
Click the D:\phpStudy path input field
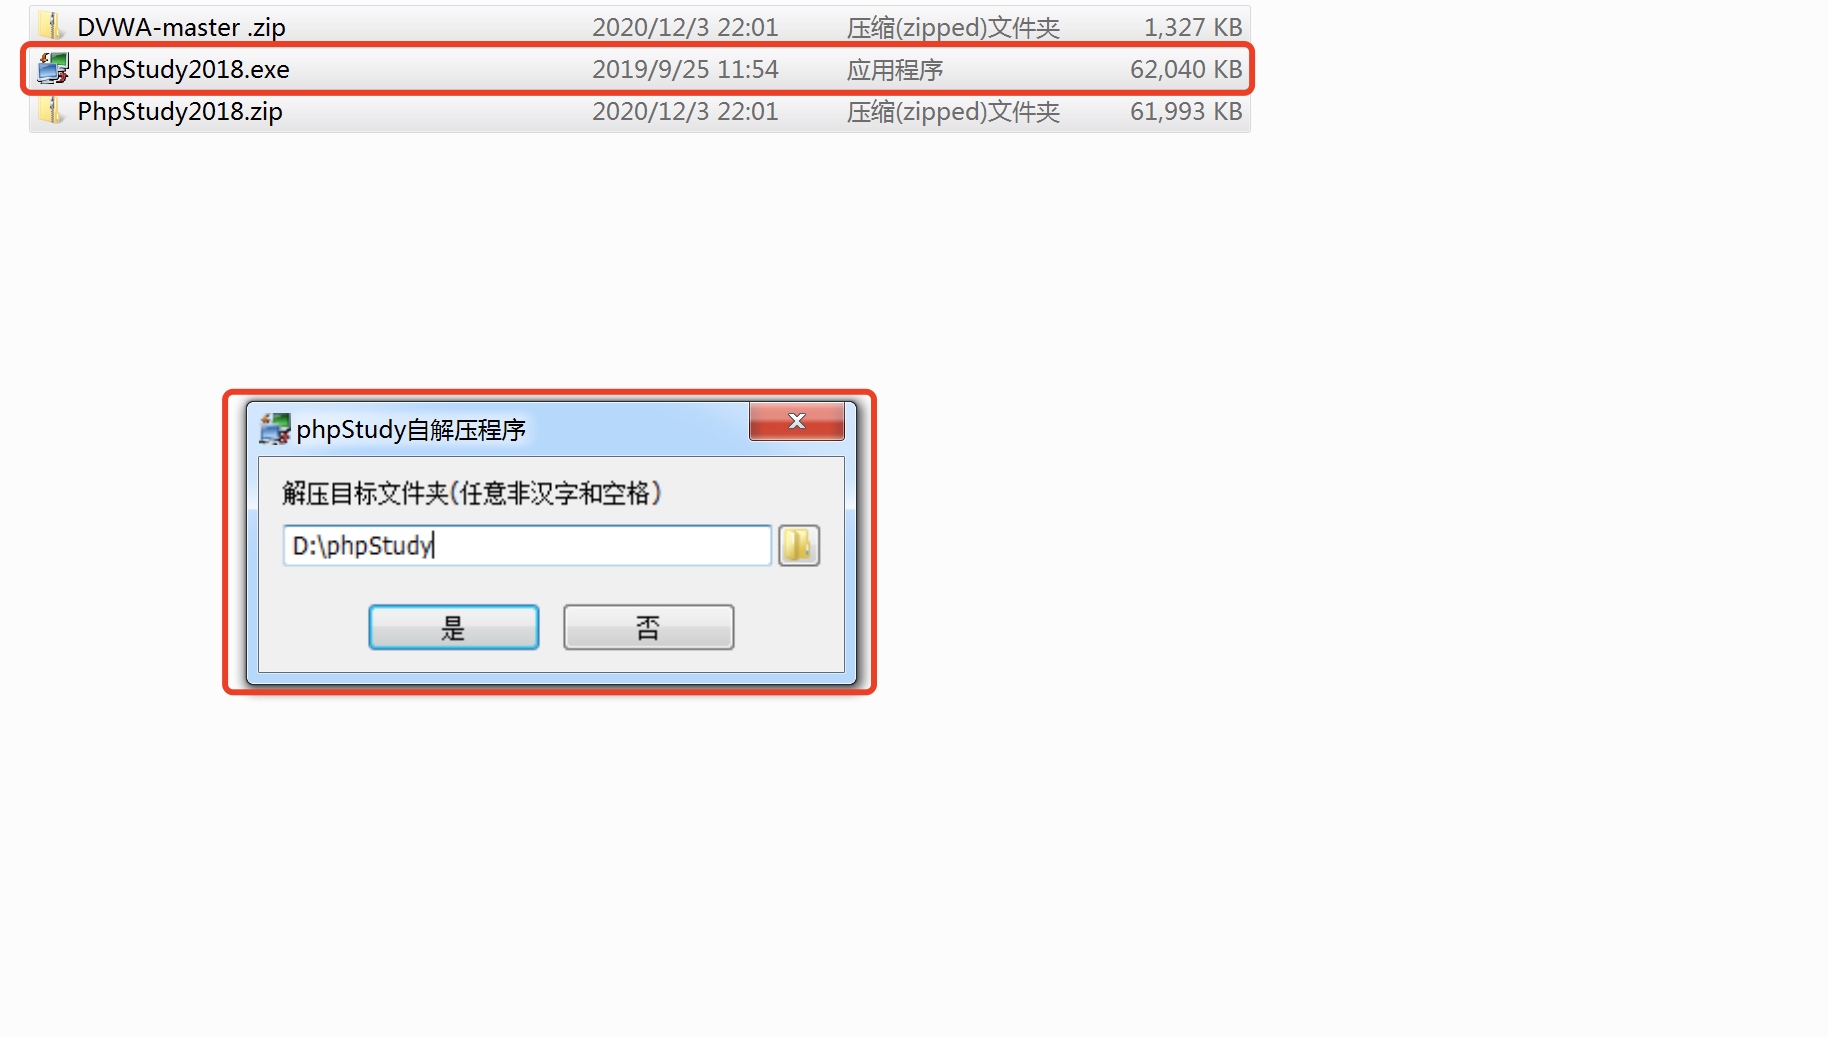tap(527, 546)
